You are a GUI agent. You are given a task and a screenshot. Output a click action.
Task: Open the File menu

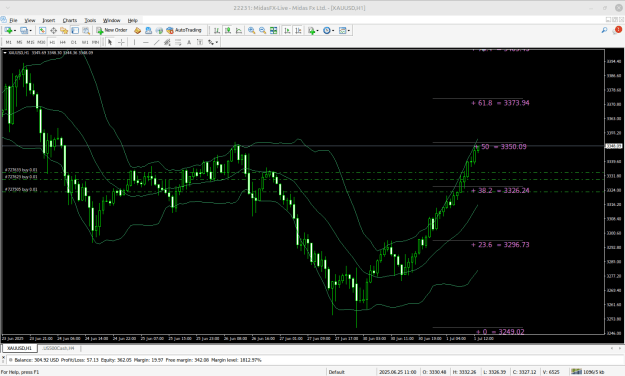click(x=13, y=20)
